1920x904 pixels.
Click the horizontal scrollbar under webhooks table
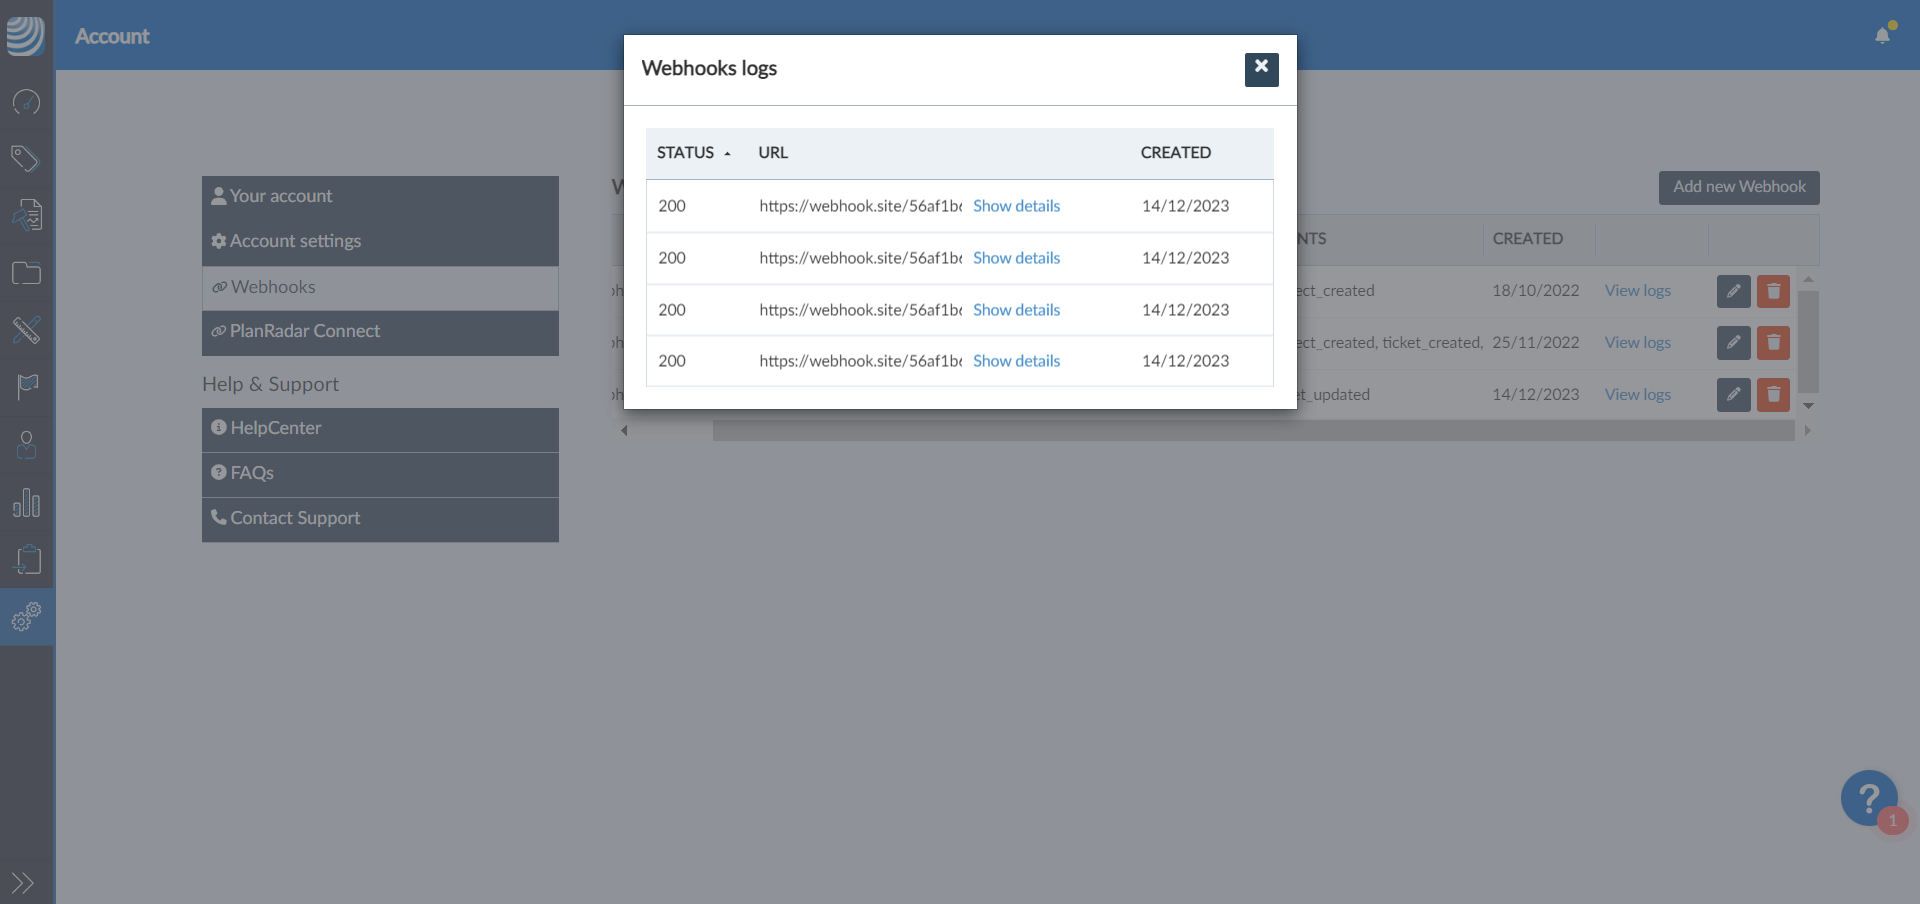click(x=1252, y=431)
